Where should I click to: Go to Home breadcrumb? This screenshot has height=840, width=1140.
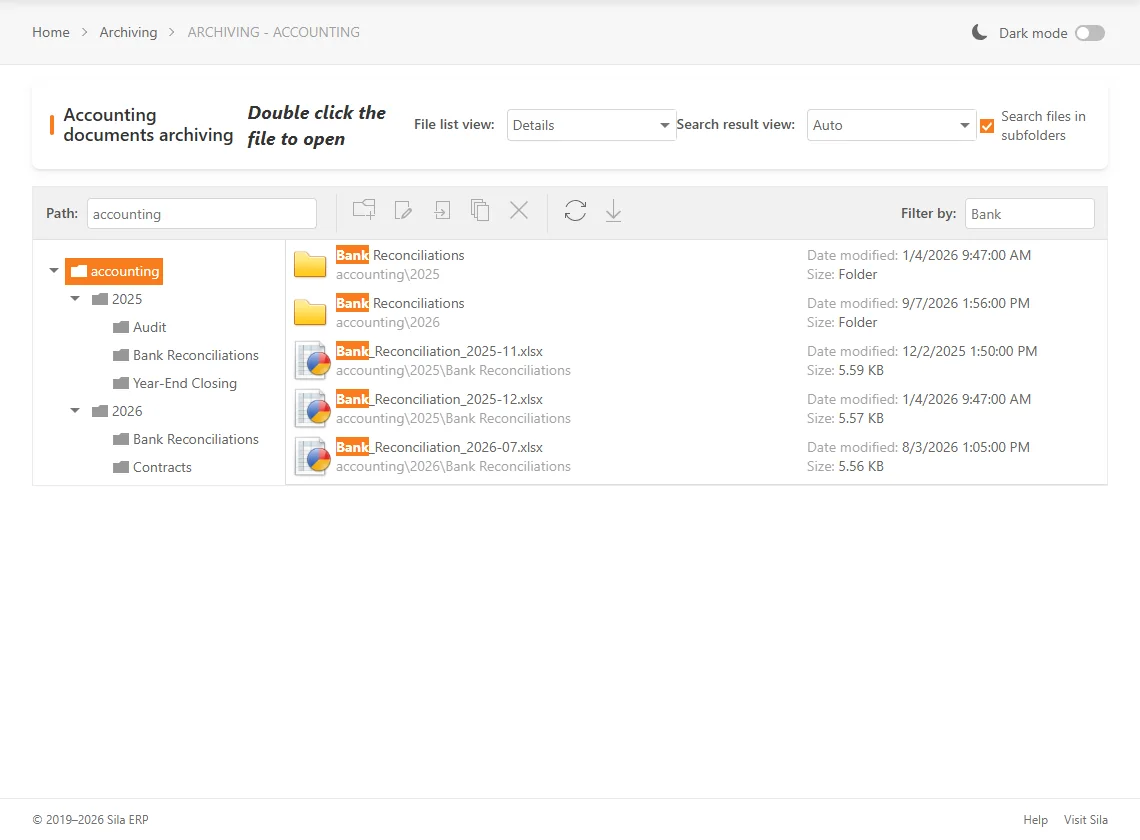[51, 32]
